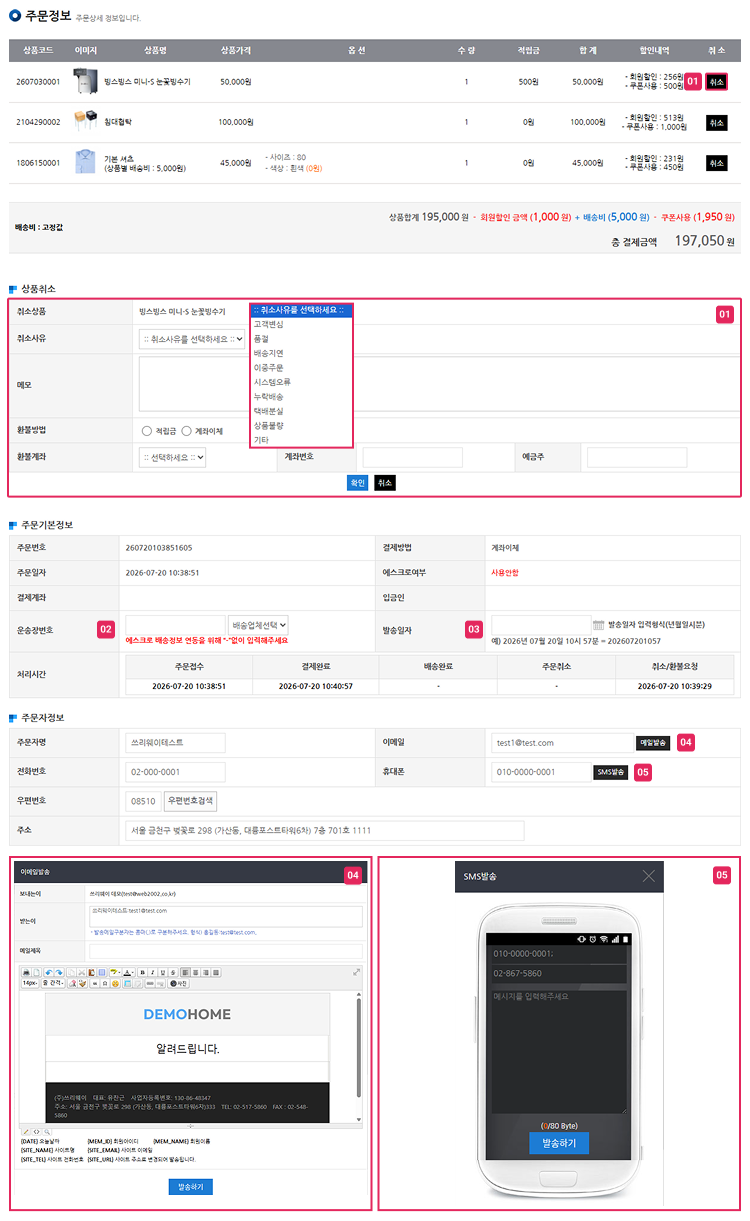Screen dimensions: 750x1221
Task: Choose 이중주문 from cancel reason list
Action: tap(301, 368)
